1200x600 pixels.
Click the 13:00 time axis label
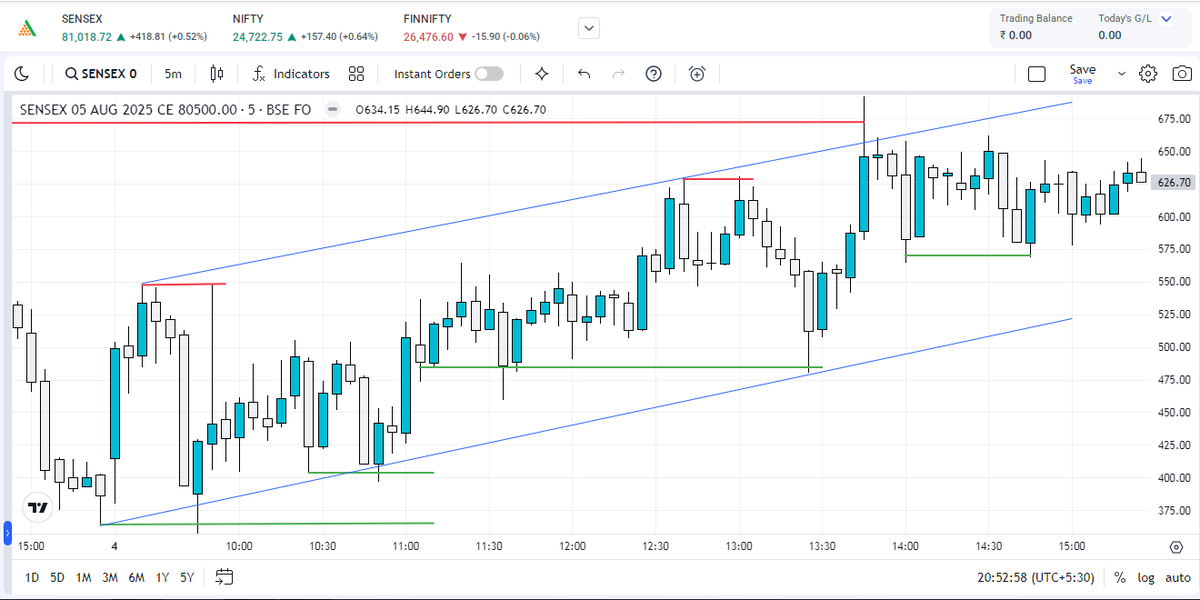(x=739, y=546)
